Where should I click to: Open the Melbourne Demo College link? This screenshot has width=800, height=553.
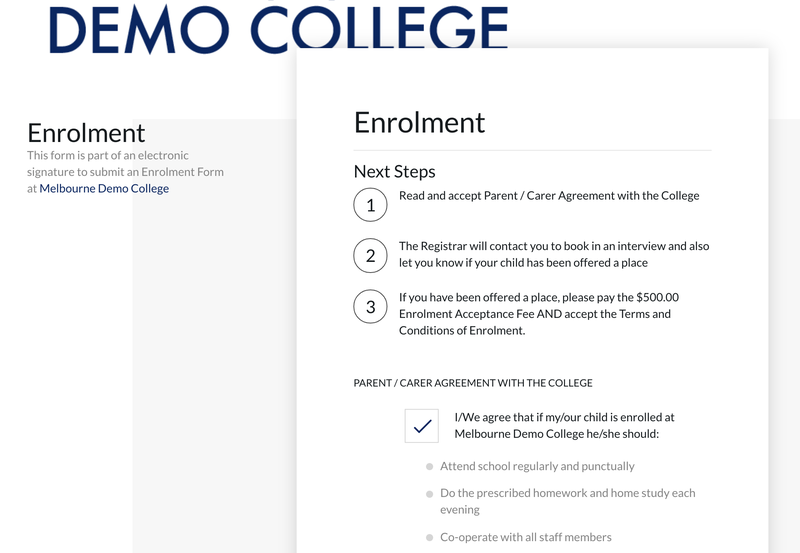click(x=104, y=188)
